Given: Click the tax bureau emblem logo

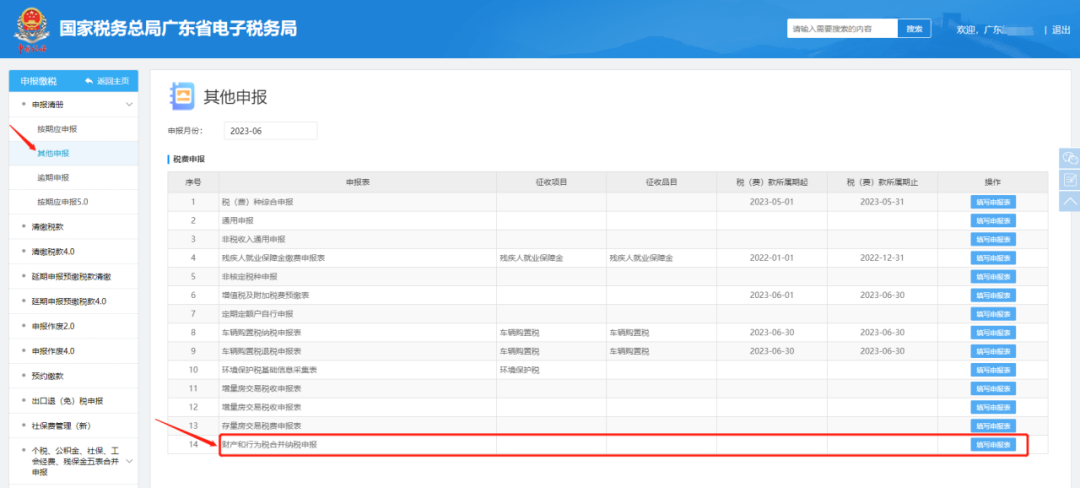Looking at the screenshot, I should [x=31, y=29].
